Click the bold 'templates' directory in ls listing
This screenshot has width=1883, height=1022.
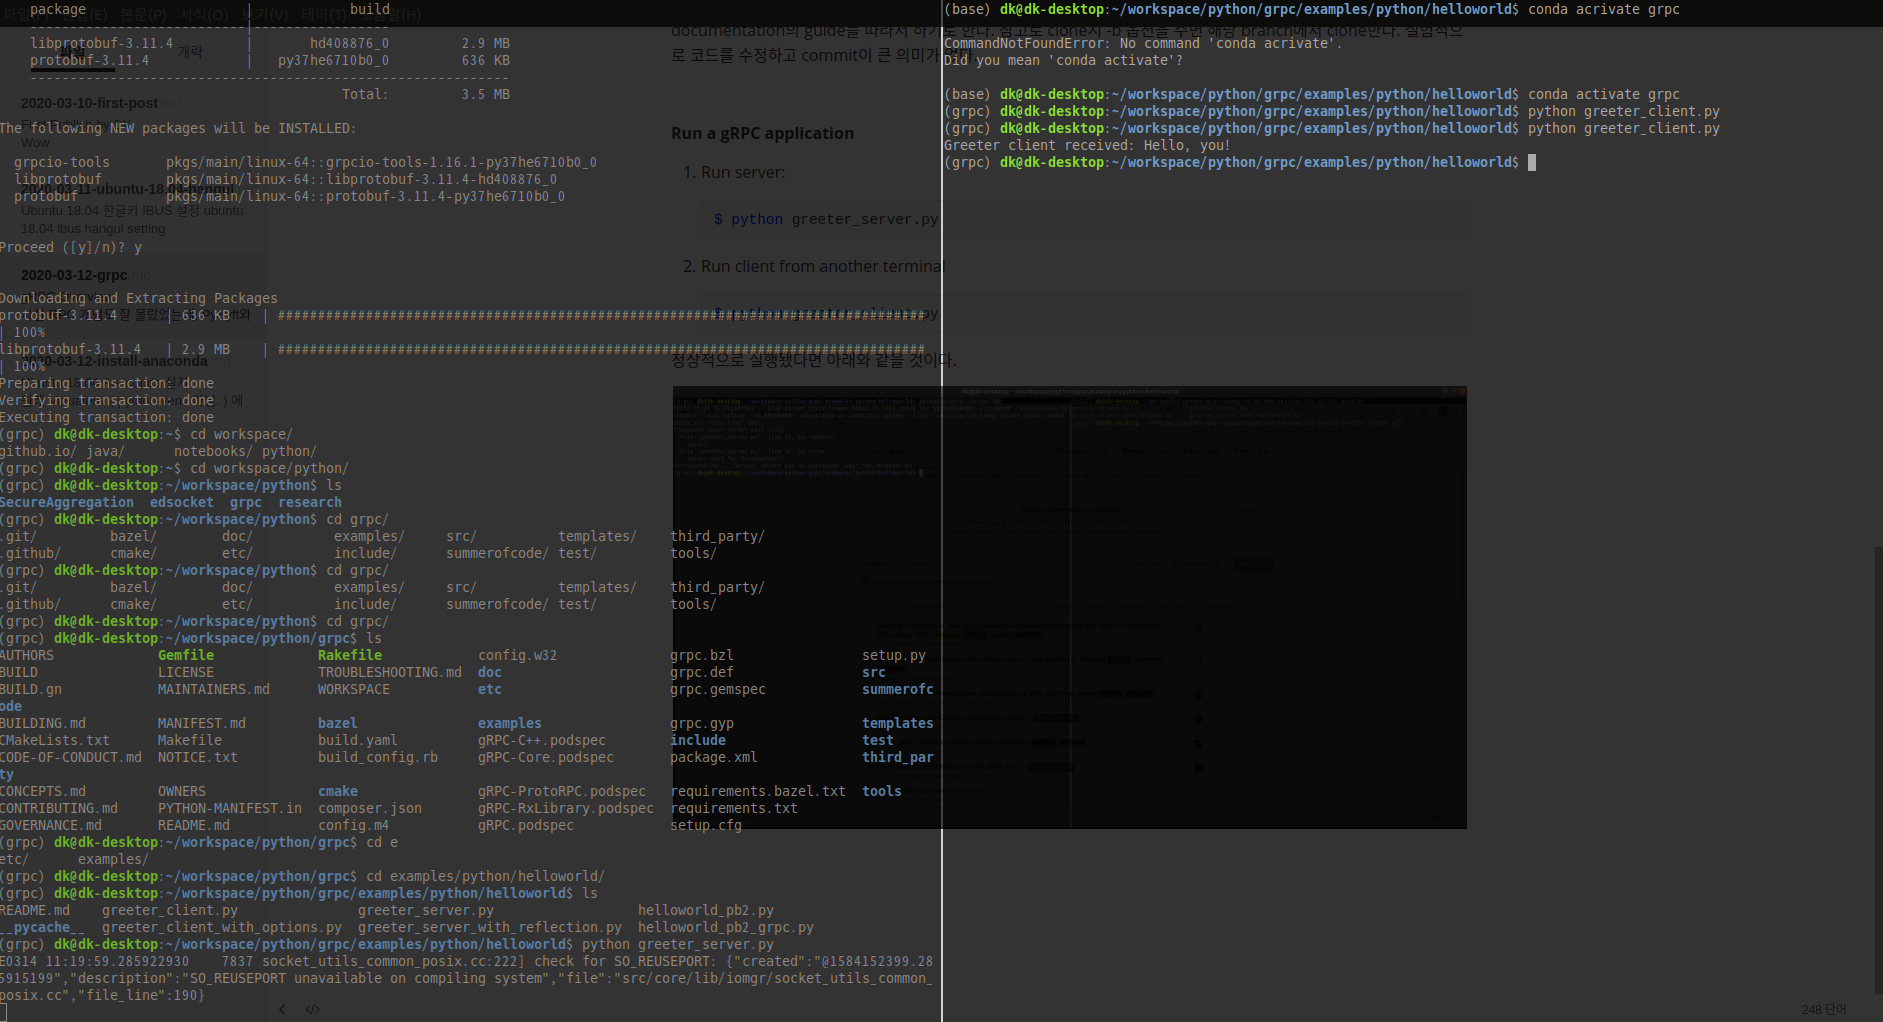(x=898, y=723)
